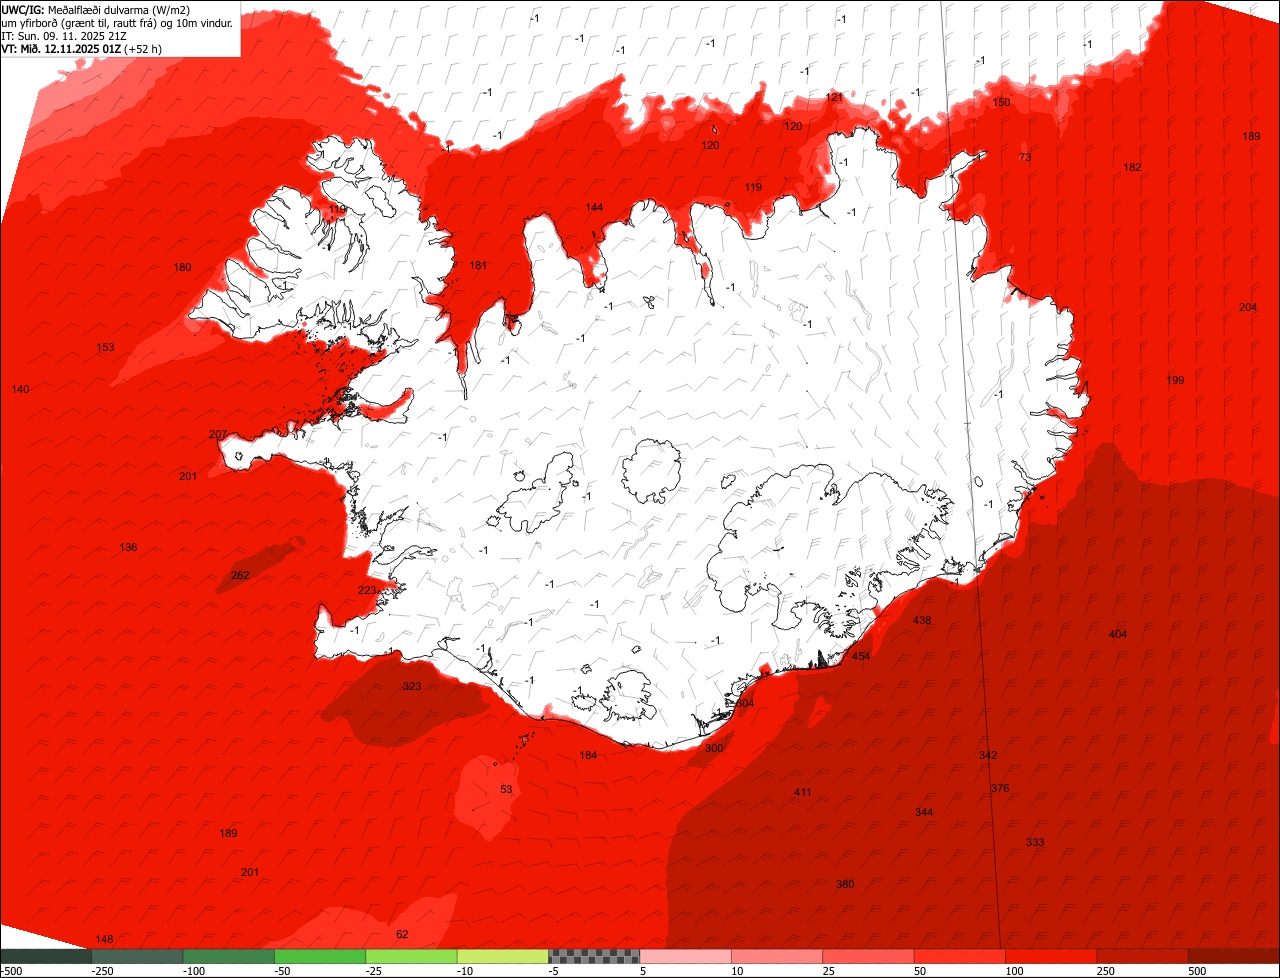Click the map value '223'
The width and height of the screenshot is (1280, 978).
[367, 590]
